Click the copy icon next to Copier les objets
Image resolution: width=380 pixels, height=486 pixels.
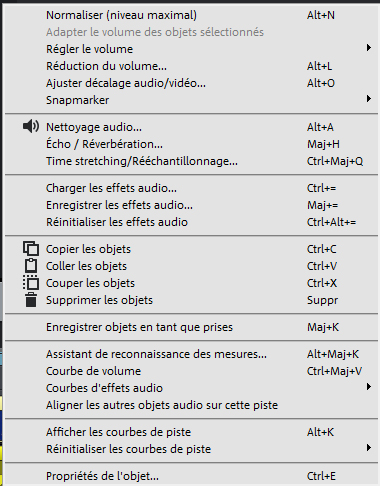pos(31,249)
